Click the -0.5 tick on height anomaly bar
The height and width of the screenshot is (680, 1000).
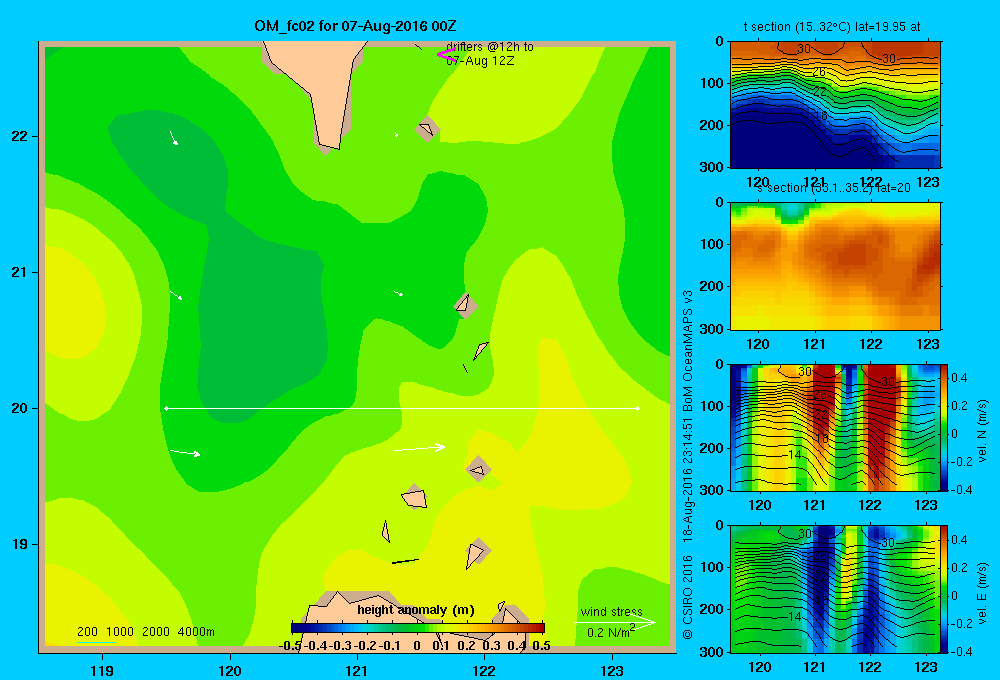[x=290, y=646]
